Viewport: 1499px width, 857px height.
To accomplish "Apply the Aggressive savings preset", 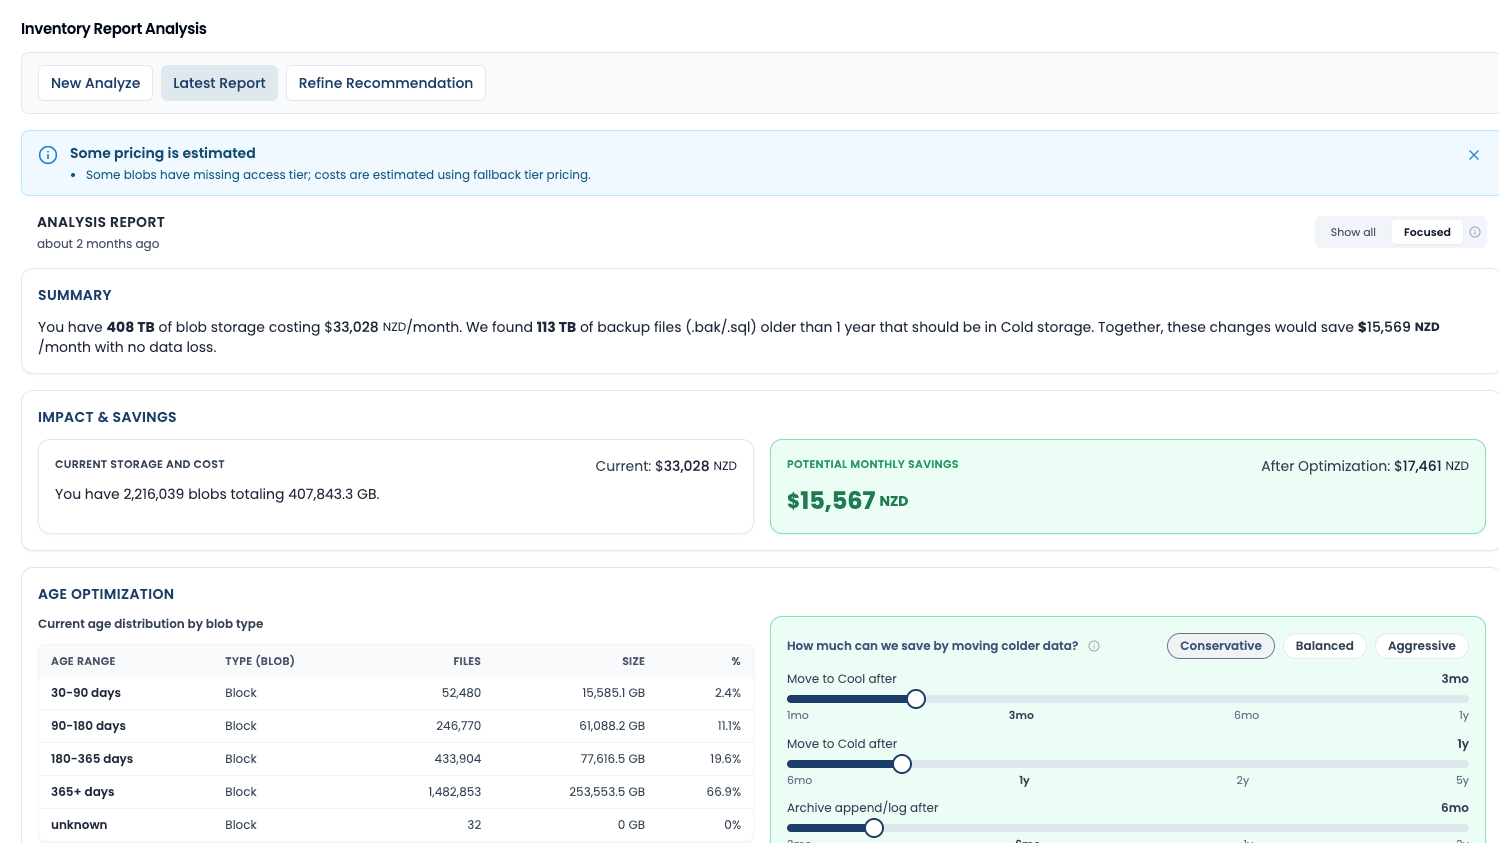I will pos(1421,646).
